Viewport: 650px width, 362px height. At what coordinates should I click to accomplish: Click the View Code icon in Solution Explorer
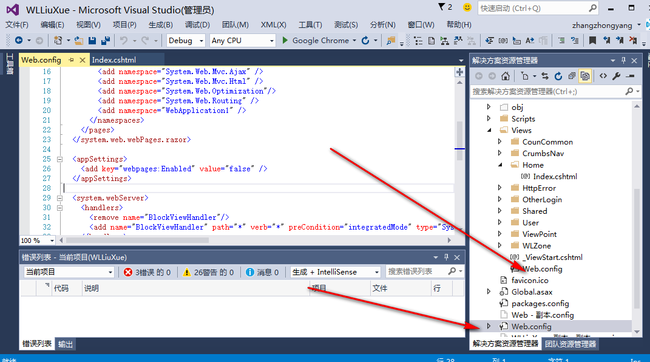coord(603,76)
